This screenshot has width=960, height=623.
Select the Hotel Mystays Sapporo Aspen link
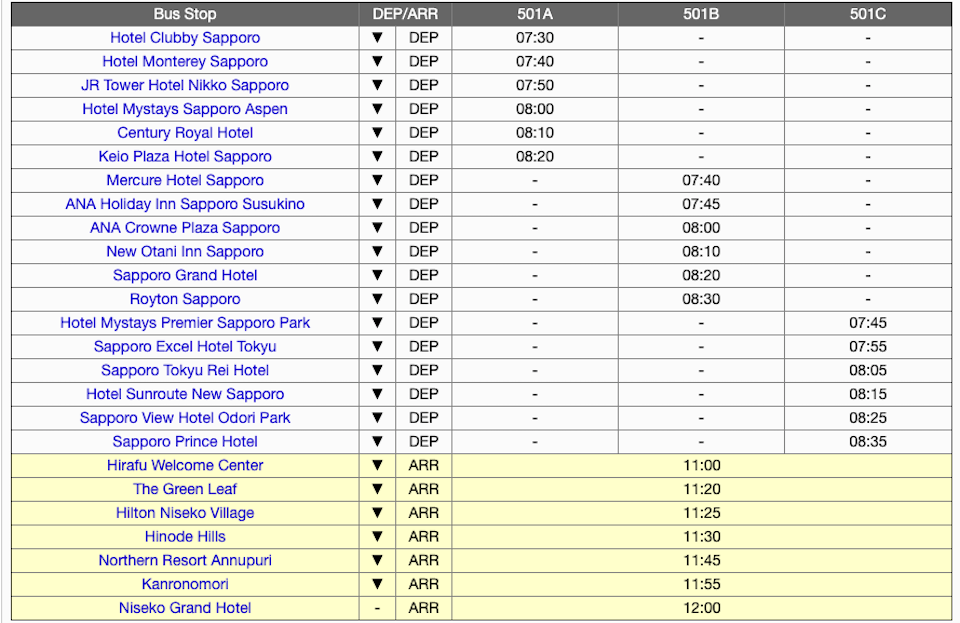click(x=185, y=109)
